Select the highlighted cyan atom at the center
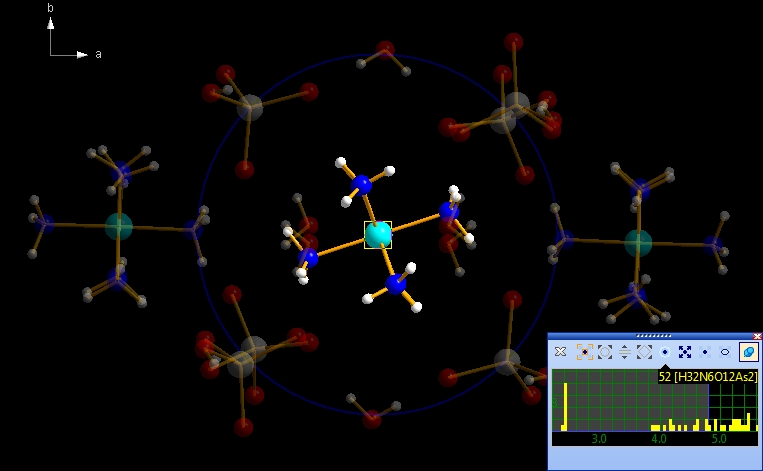Screen dimensions: 763x471 pyautogui.click(x=378, y=235)
